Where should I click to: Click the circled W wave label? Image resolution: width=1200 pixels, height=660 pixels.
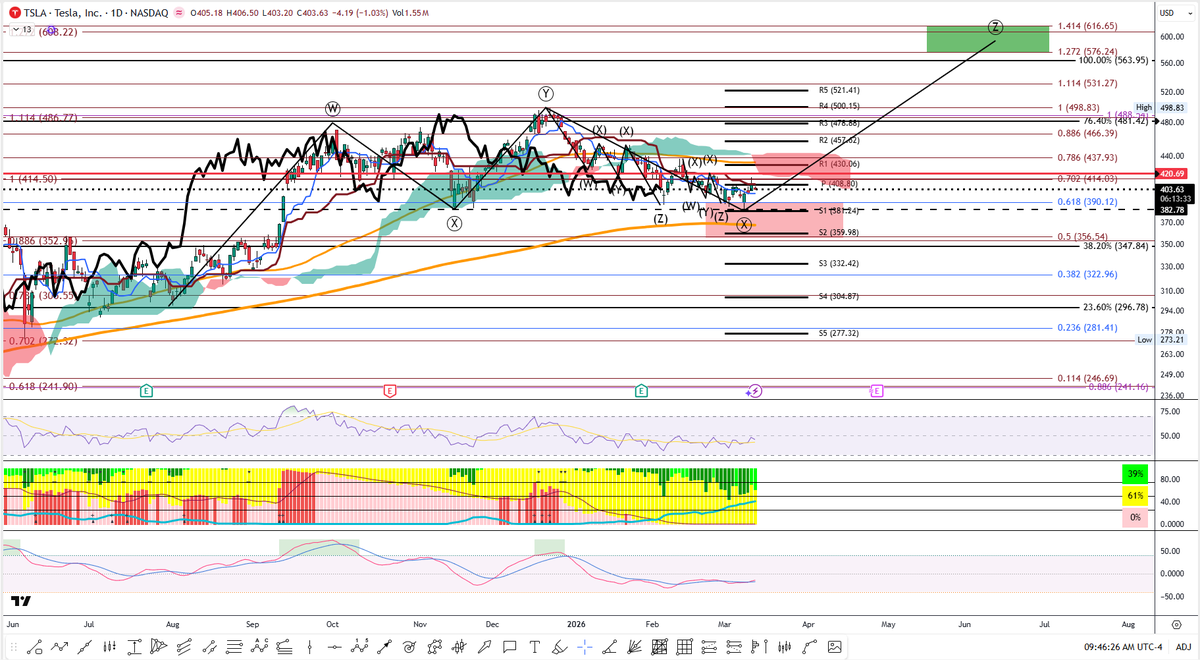point(332,108)
